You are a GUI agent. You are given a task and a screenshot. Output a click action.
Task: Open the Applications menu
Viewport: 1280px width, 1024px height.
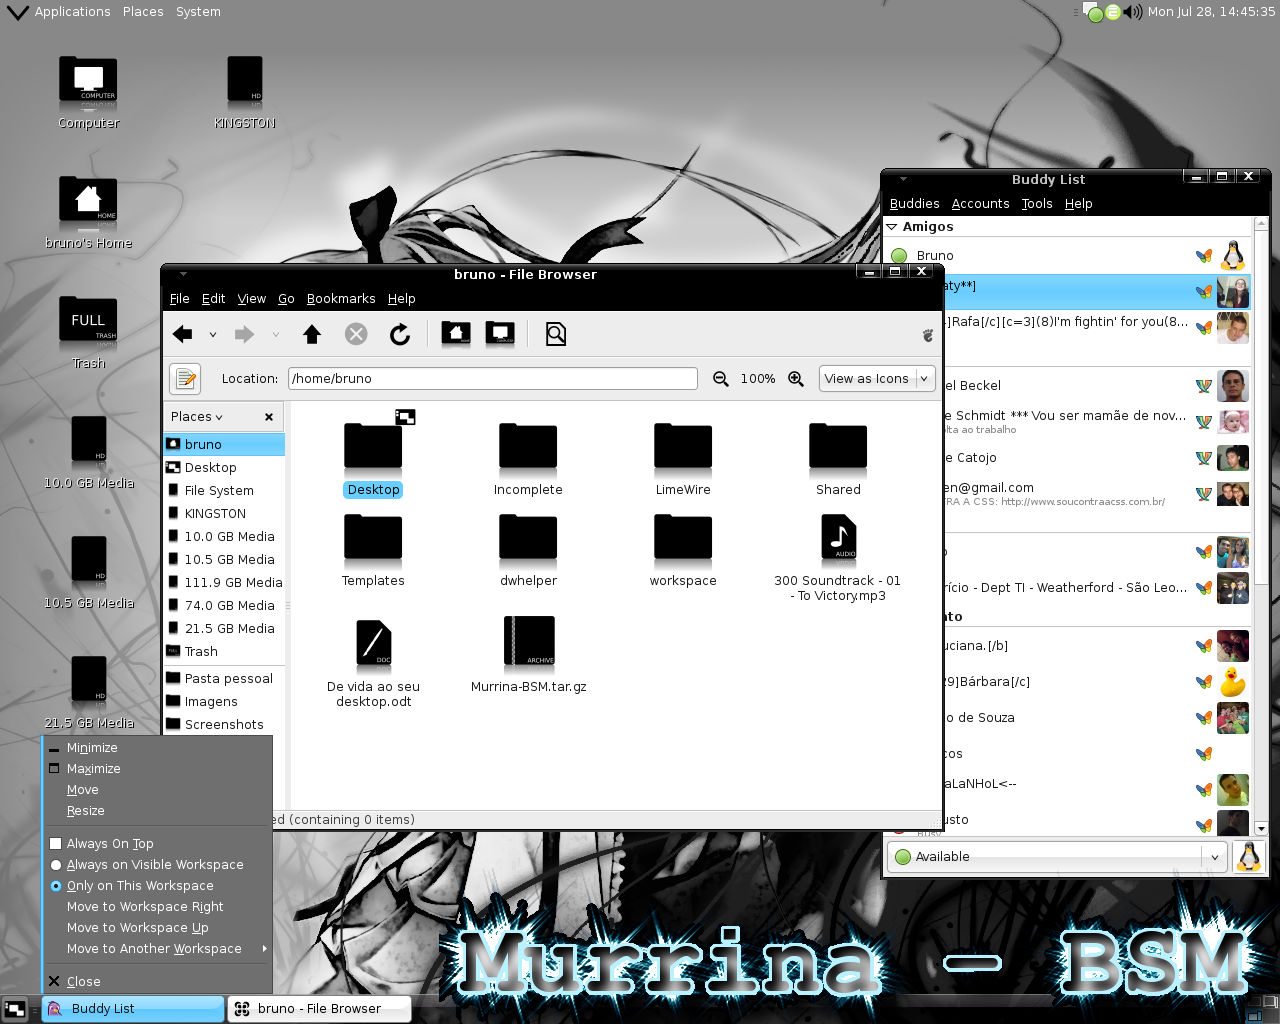click(72, 12)
